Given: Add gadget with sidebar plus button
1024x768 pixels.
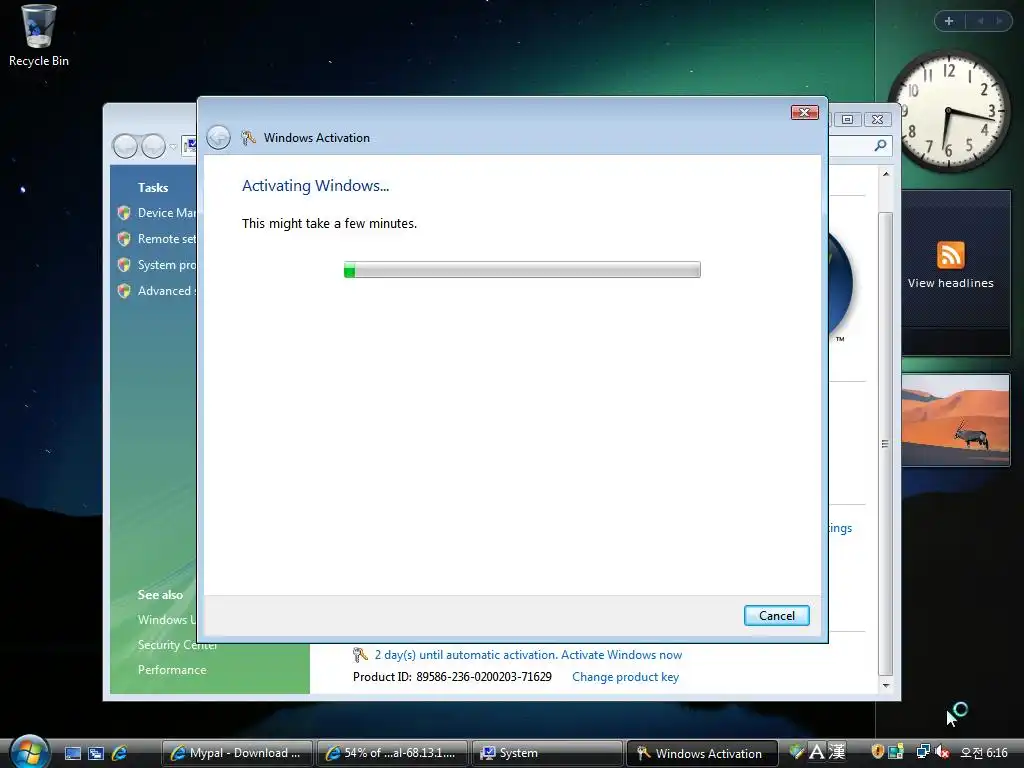Looking at the screenshot, I should click(x=949, y=21).
